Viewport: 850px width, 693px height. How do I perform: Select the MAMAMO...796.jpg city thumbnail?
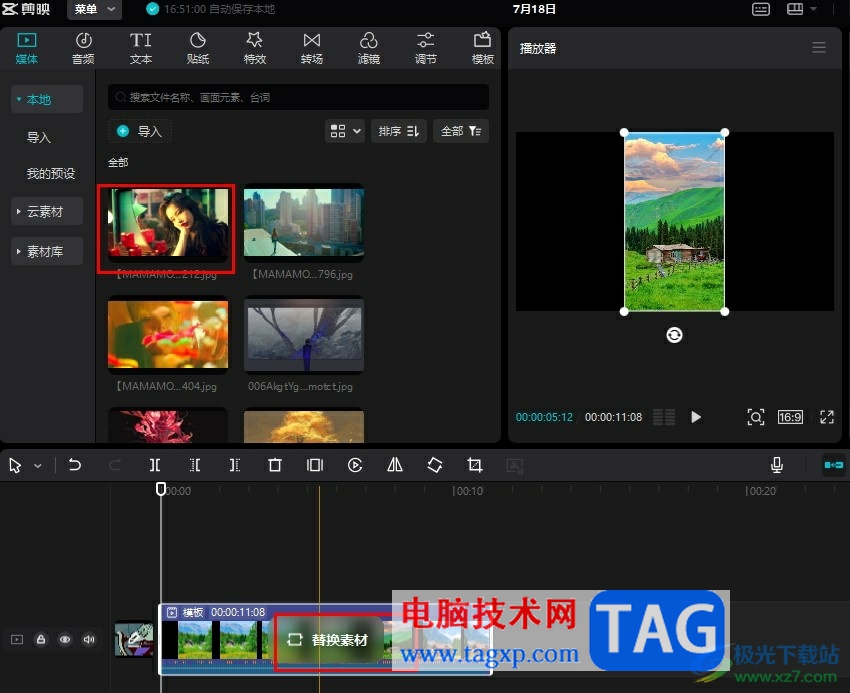[x=304, y=223]
